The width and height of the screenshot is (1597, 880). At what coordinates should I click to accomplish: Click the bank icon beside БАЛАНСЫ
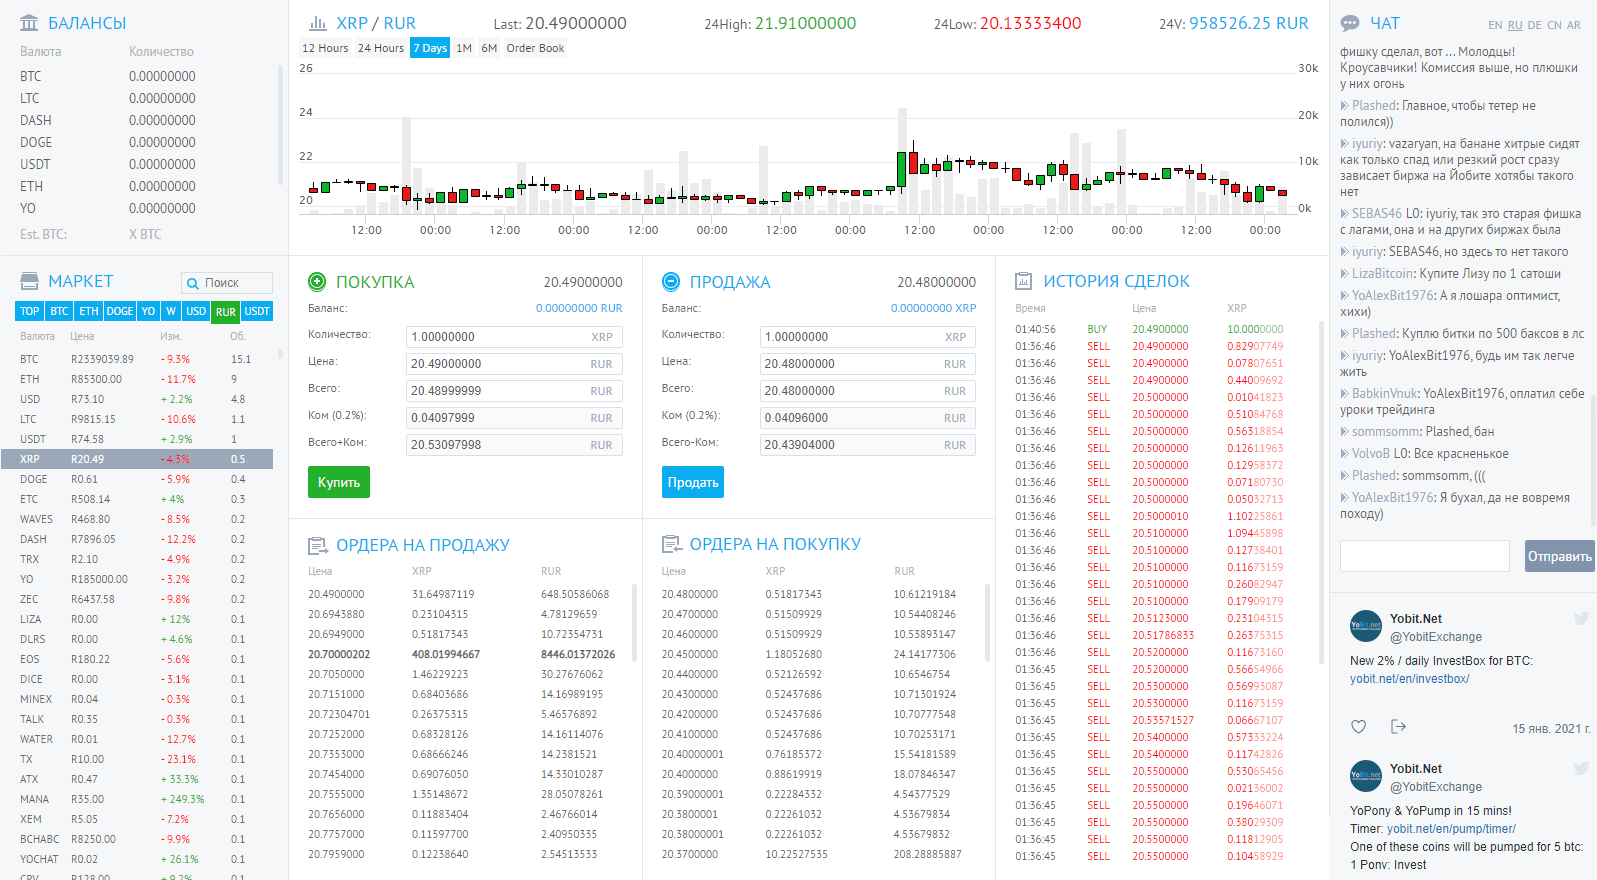29,23
